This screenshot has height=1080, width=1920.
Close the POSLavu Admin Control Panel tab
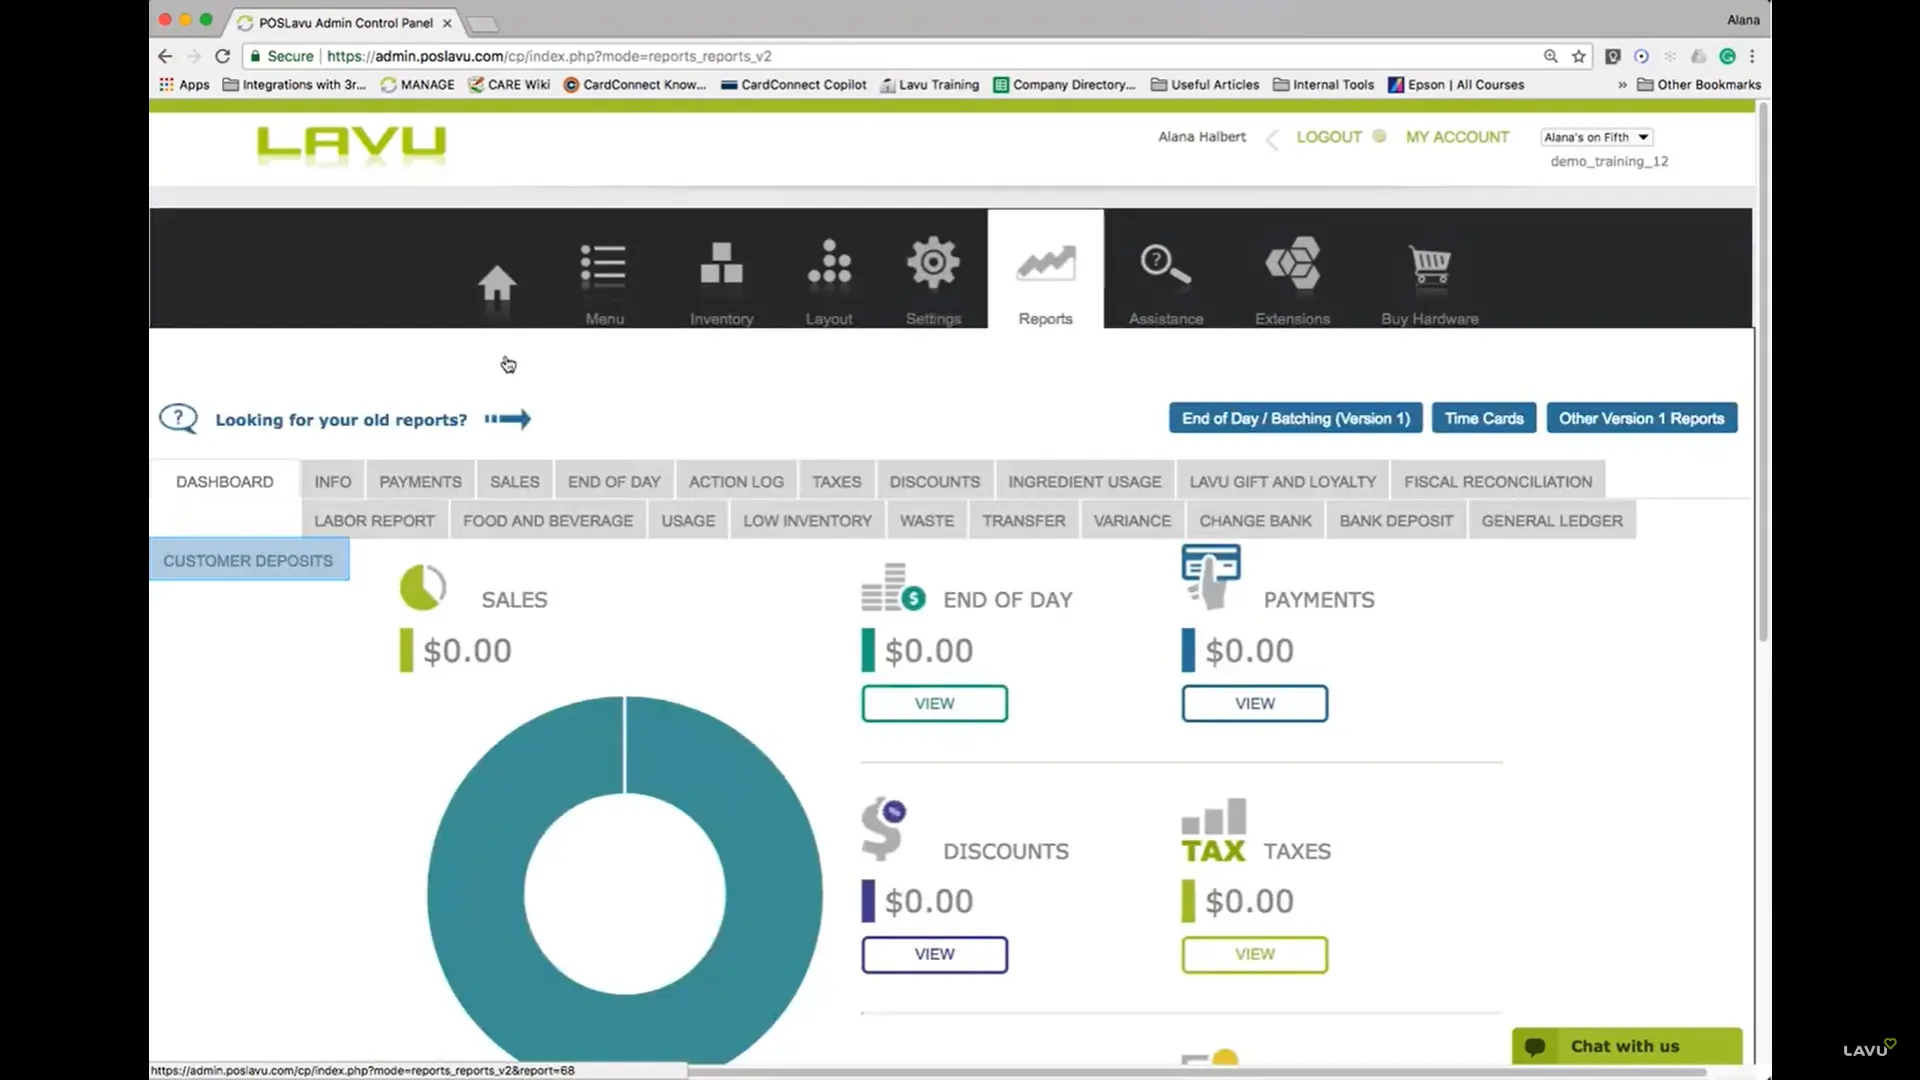447,23
